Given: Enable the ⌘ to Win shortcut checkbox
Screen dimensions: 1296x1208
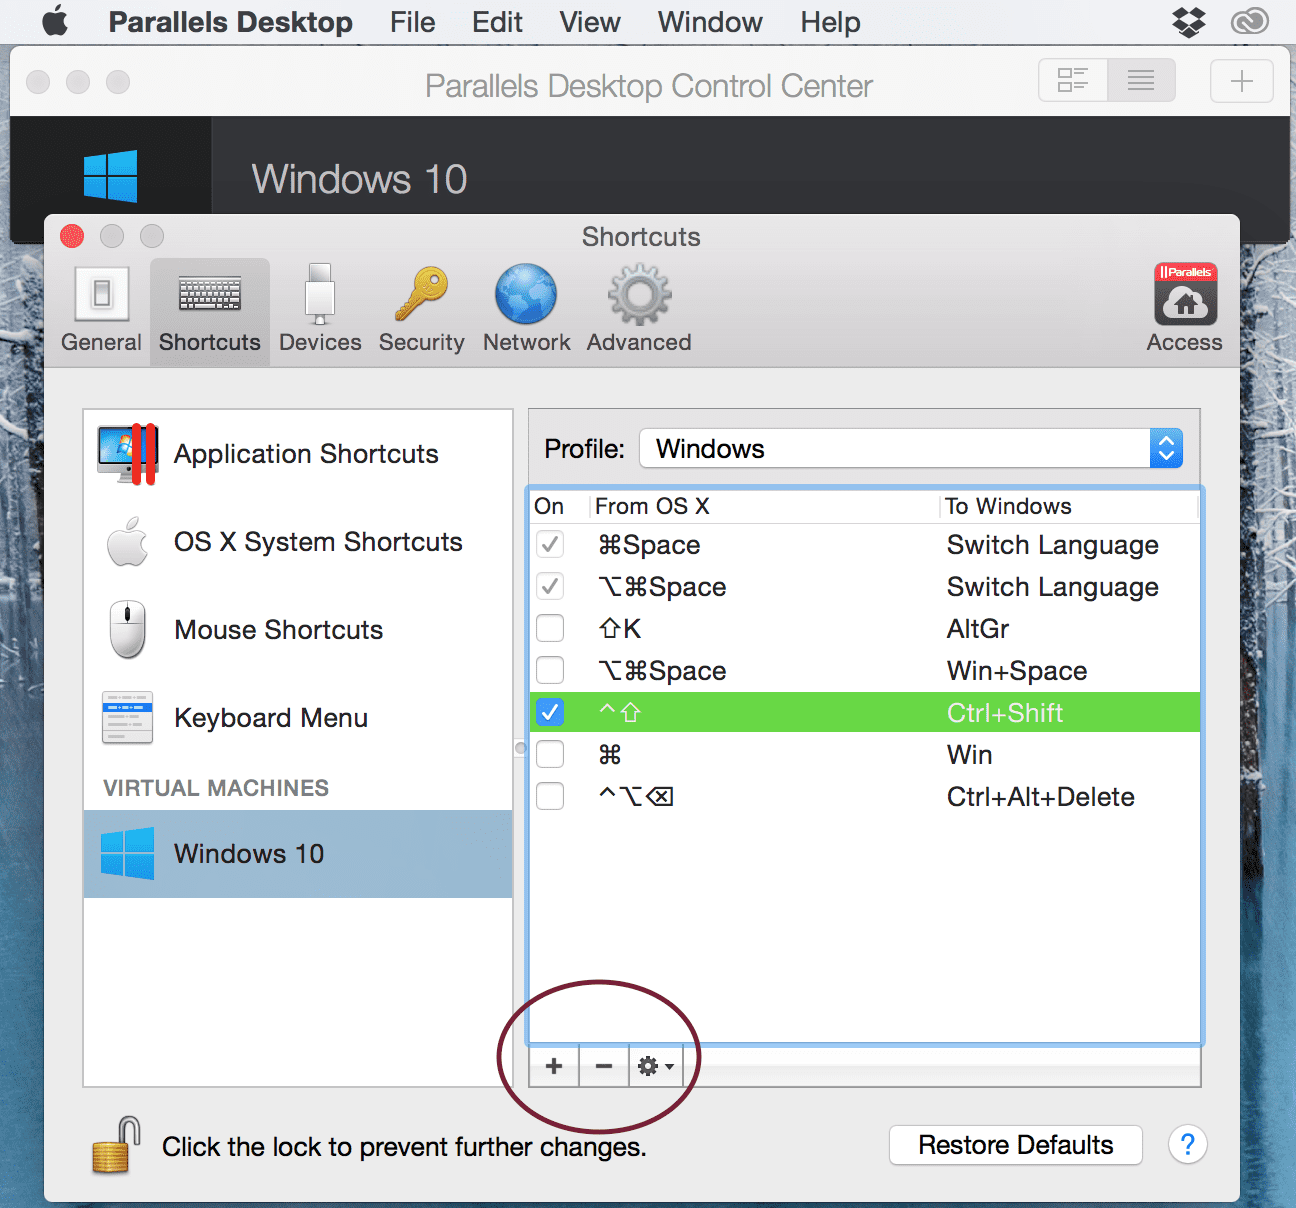Looking at the screenshot, I should (550, 755).
